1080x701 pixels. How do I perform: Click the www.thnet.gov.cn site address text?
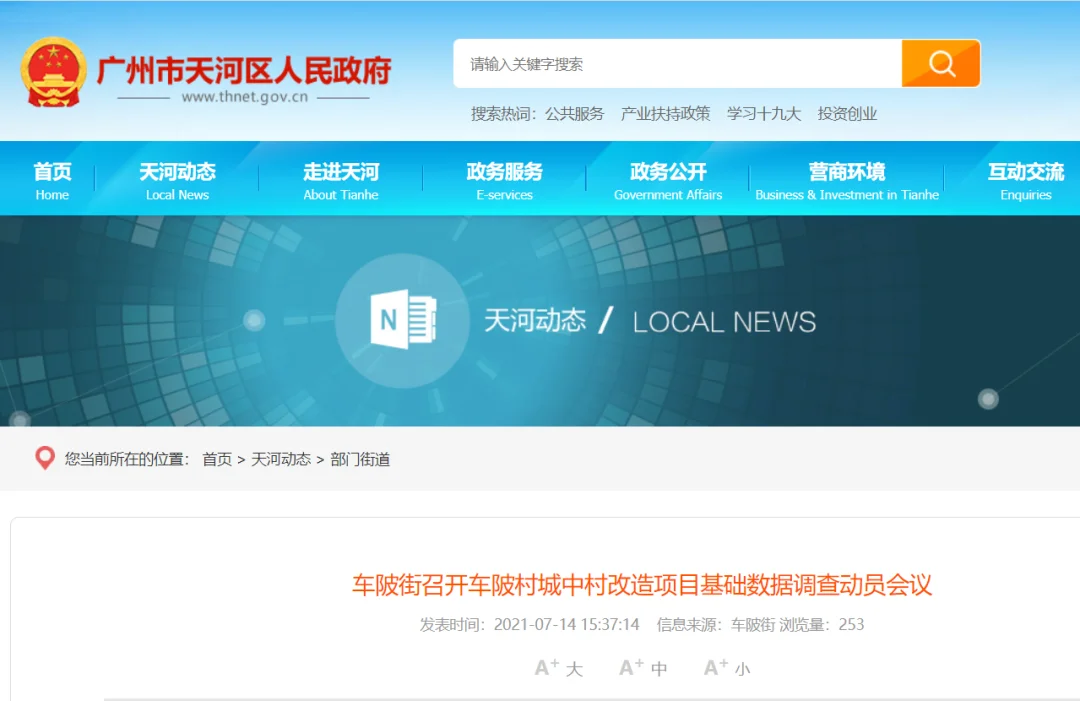coord(245,97)
